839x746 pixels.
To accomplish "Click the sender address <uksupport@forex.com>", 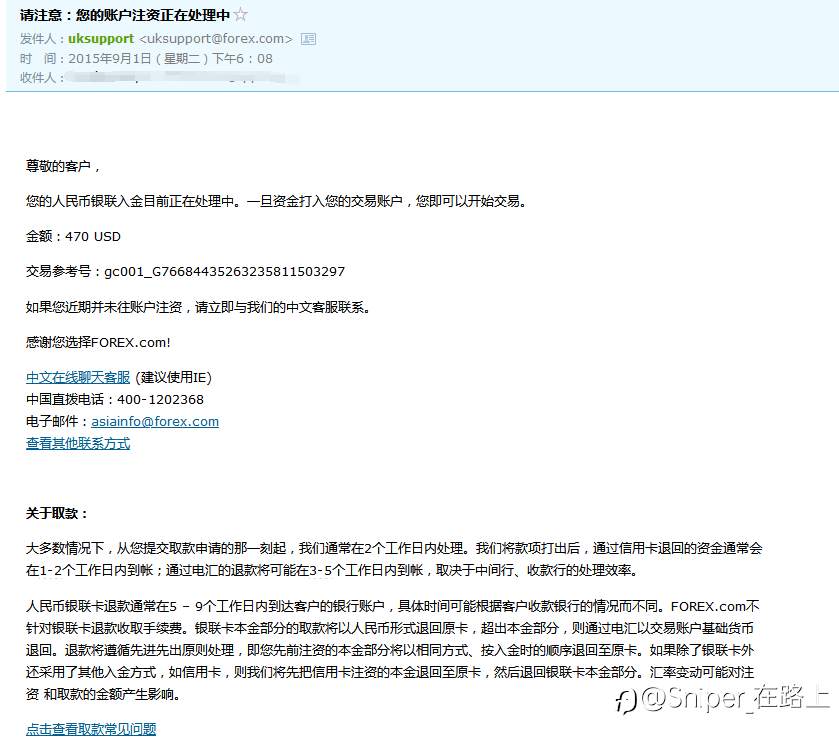I will 216,39.
